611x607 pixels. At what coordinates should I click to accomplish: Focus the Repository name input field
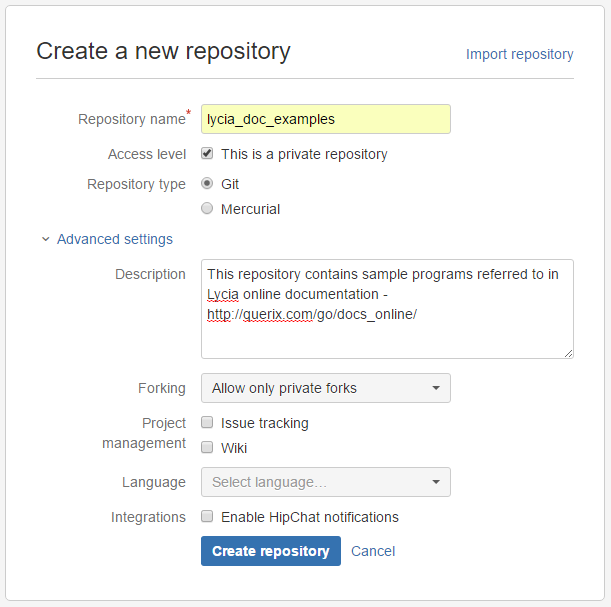(x=325, y=119)
